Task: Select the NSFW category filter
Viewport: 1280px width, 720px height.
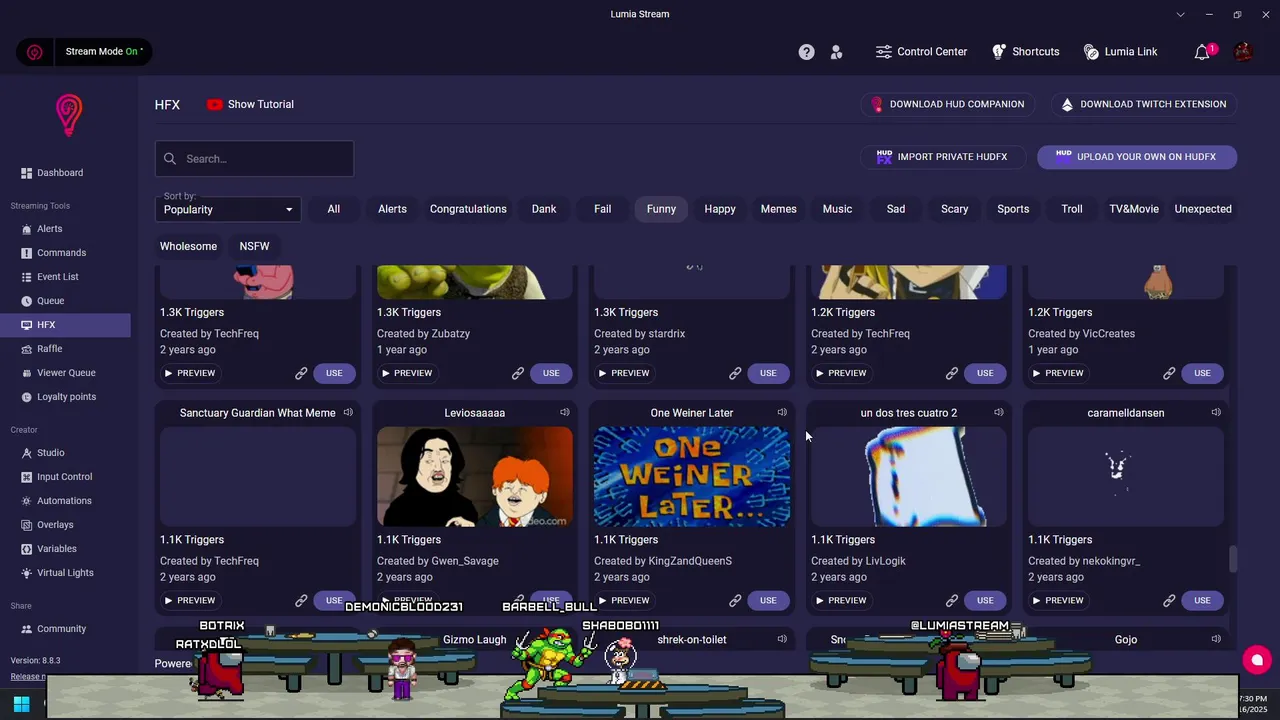Action: pyautogui.click(x=254, y=246)
